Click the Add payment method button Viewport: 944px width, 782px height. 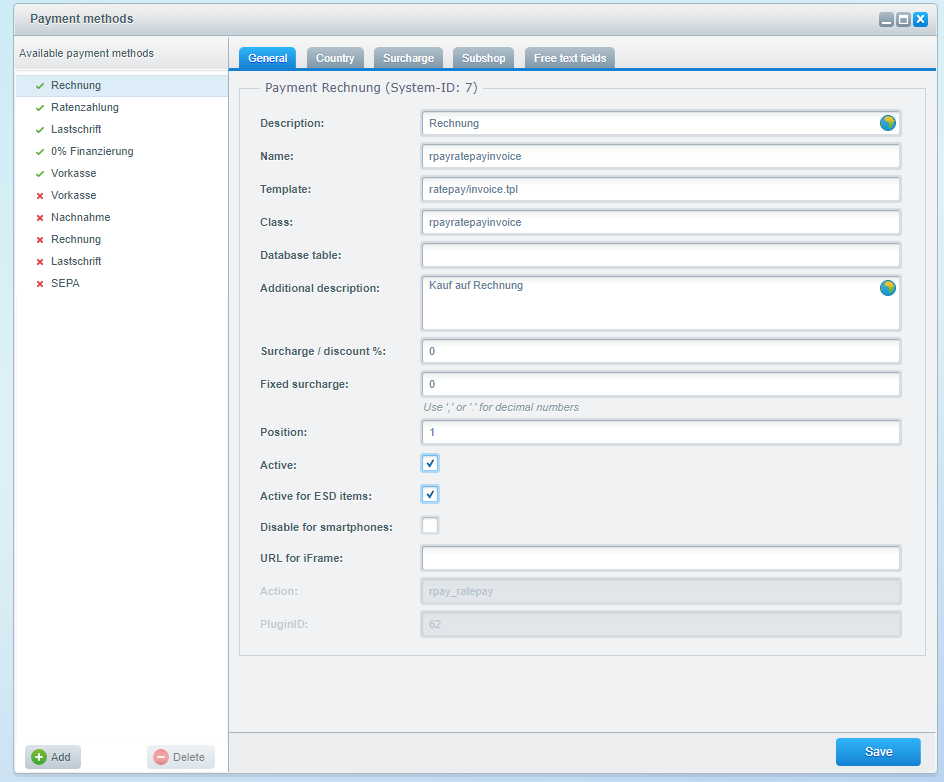(52, 757)
